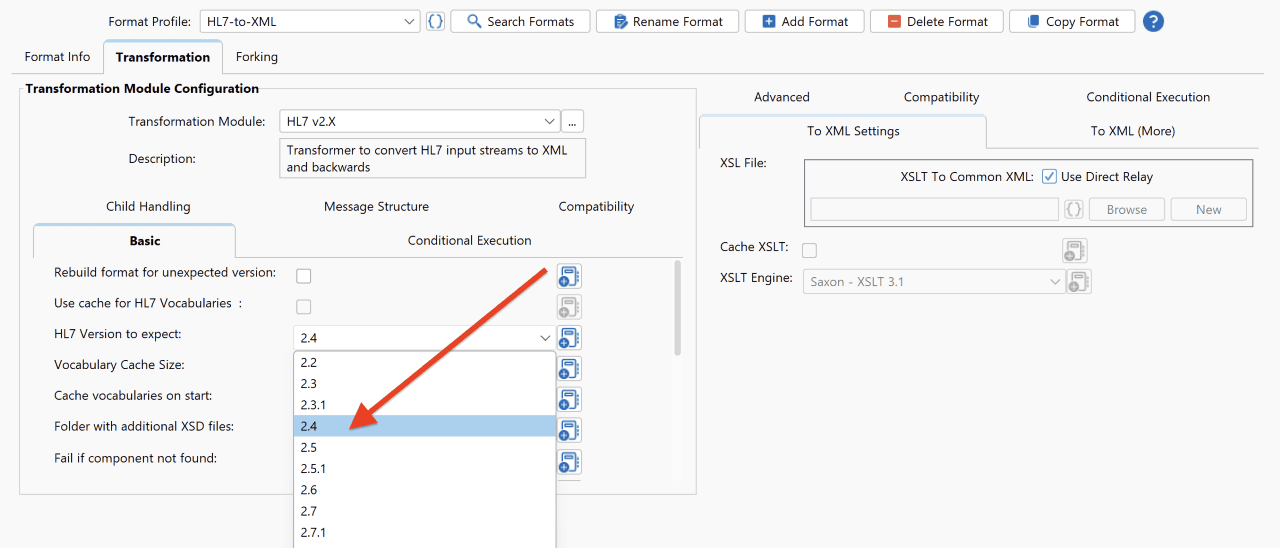Click curly braces icon beside XSL file field
Screen dimensions: 1280x548
[x=1073, y=209]
